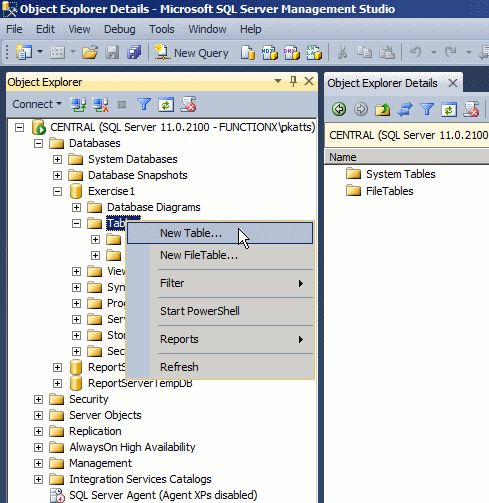Click the Disconnect icon in Object Explorer
The height and width of the screenshot is (503, 489).
pos(100,105)
